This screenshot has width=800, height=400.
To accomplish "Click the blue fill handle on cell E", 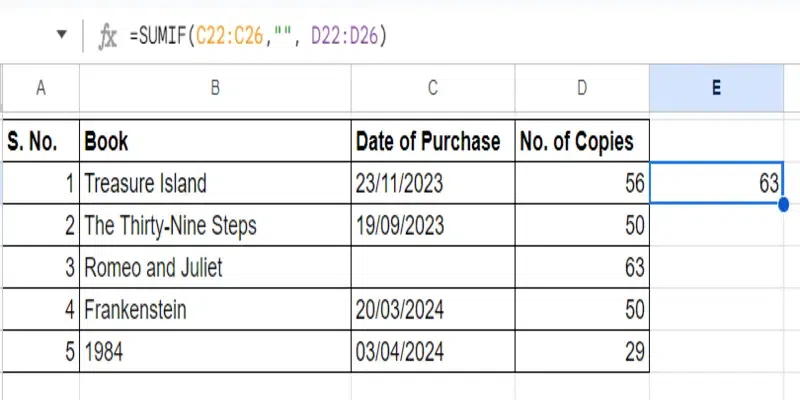I will point(783,204).
